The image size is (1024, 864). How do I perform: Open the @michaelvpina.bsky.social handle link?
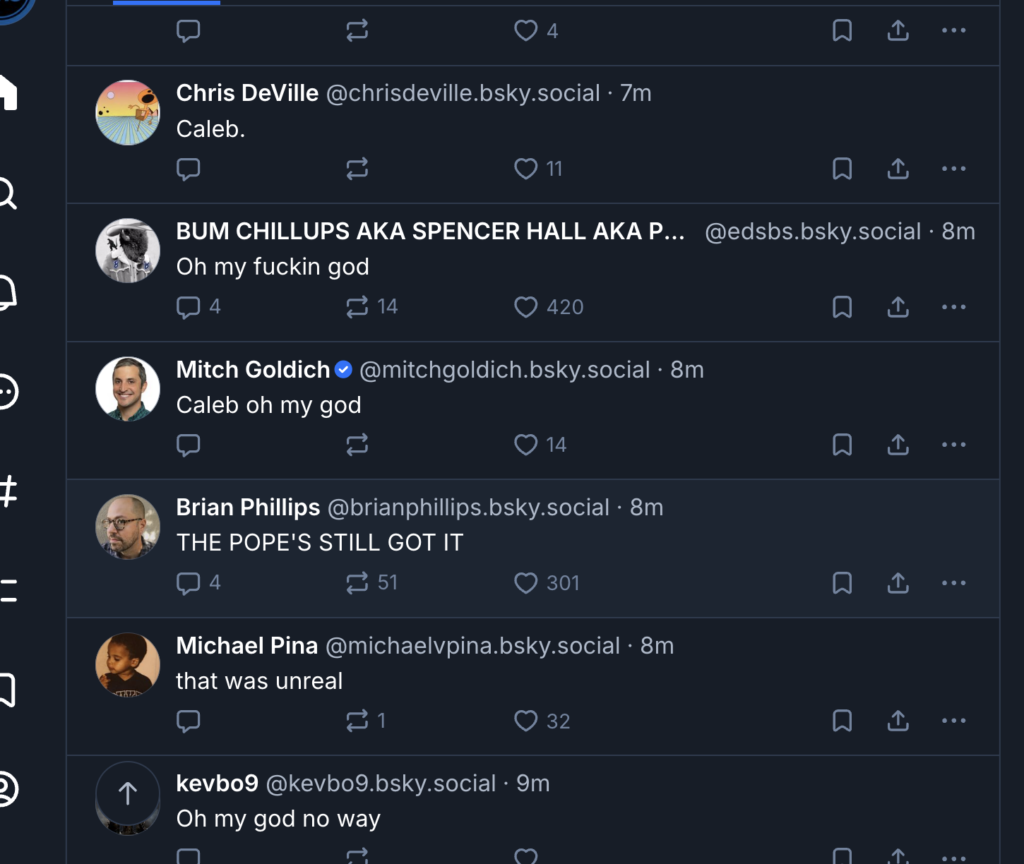click(473, 646)
